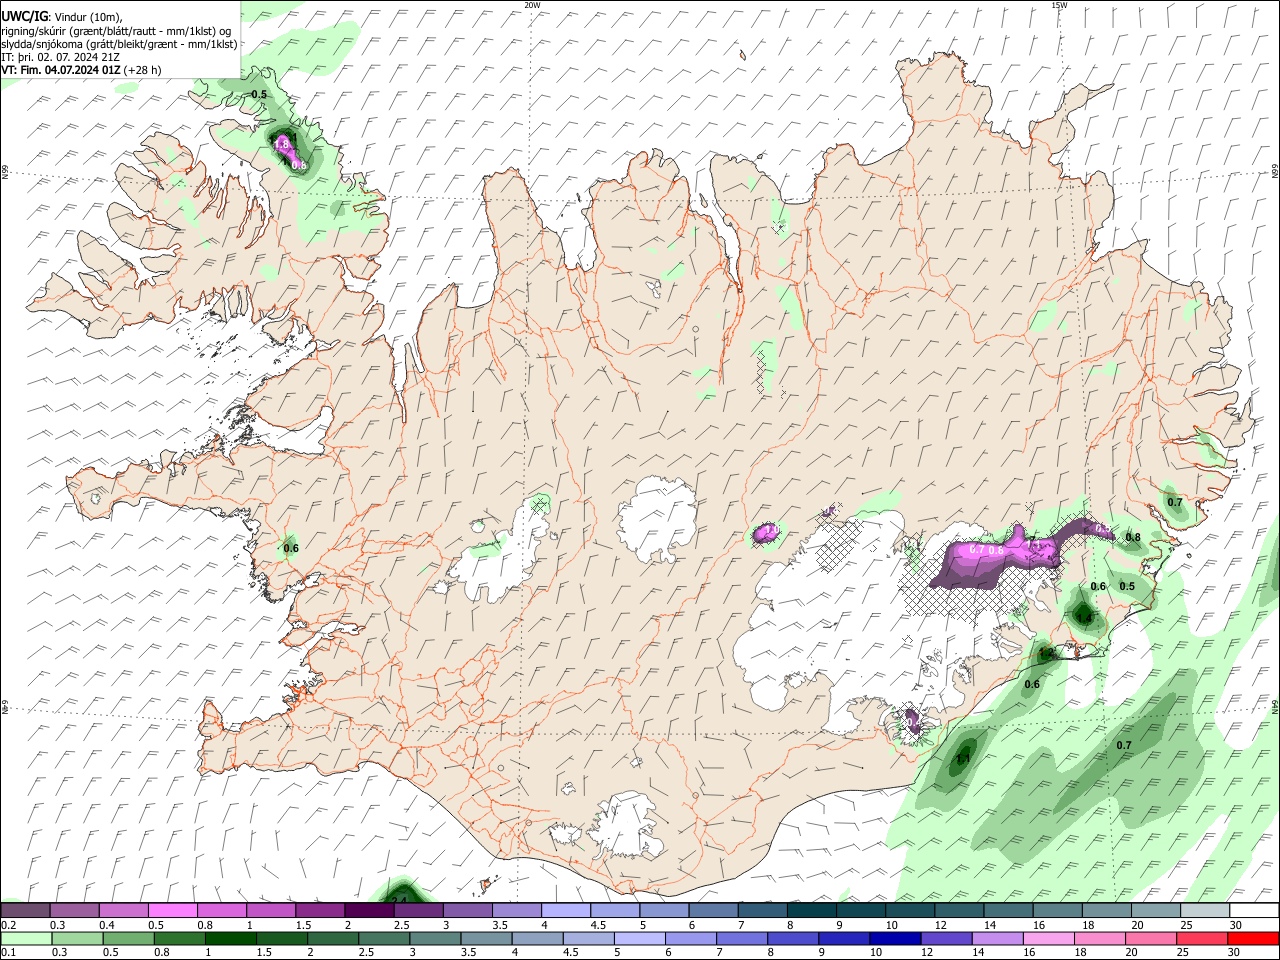Pick the light pink swatch labeled 16 on rain scale

(x=1048, y=938)
